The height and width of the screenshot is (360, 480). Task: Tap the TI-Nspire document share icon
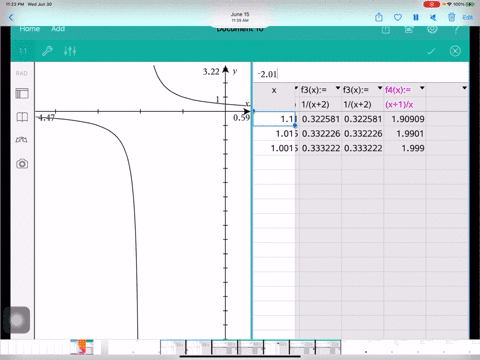pos(386,30)
